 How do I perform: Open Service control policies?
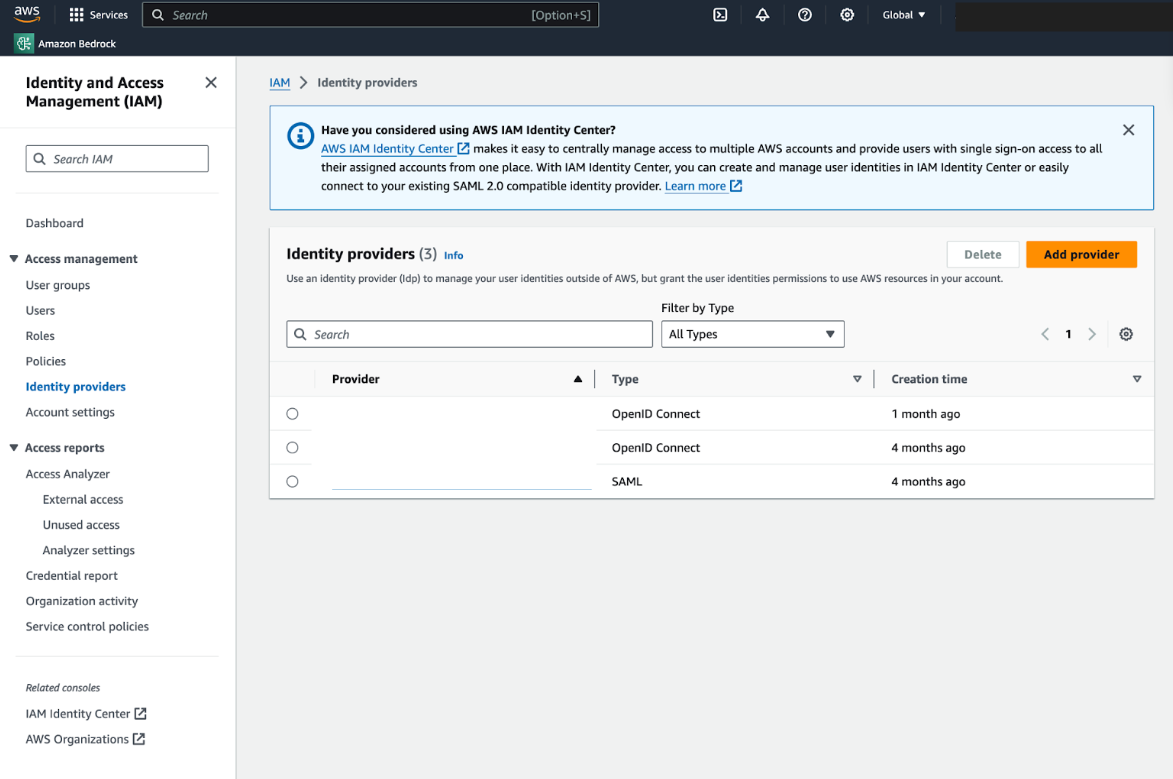point(87,626)
